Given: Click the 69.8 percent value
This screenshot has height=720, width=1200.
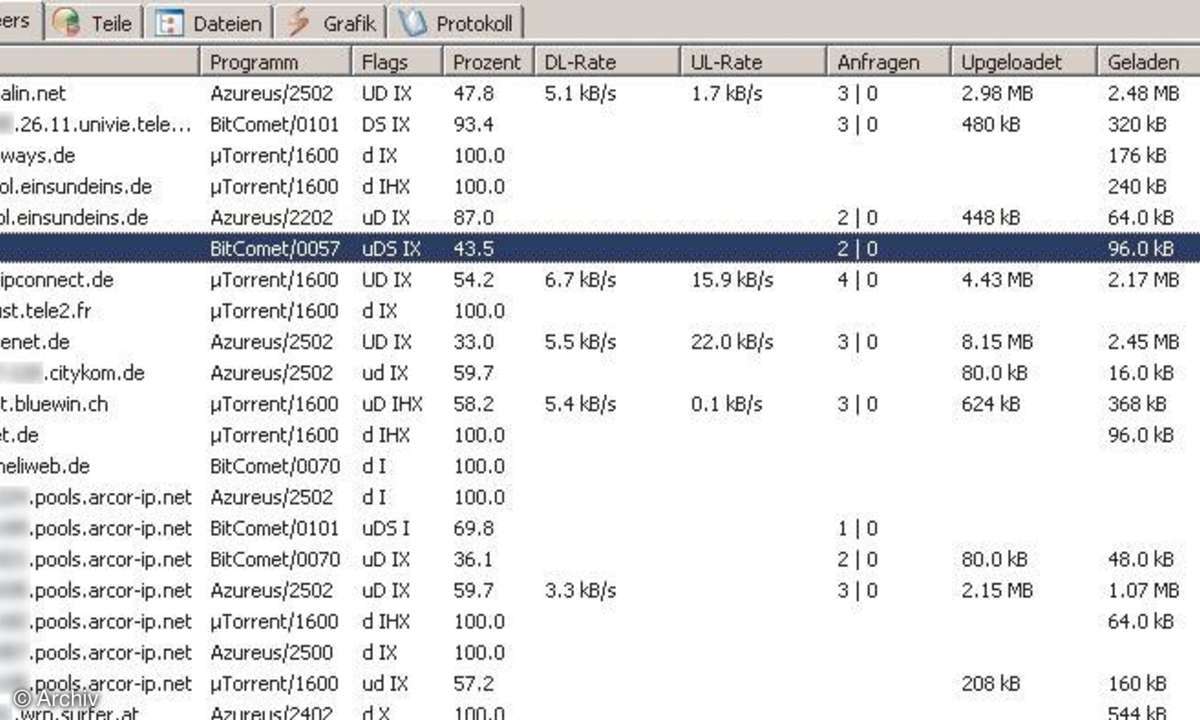Looking at the screenshot, I should coord(473,528).
